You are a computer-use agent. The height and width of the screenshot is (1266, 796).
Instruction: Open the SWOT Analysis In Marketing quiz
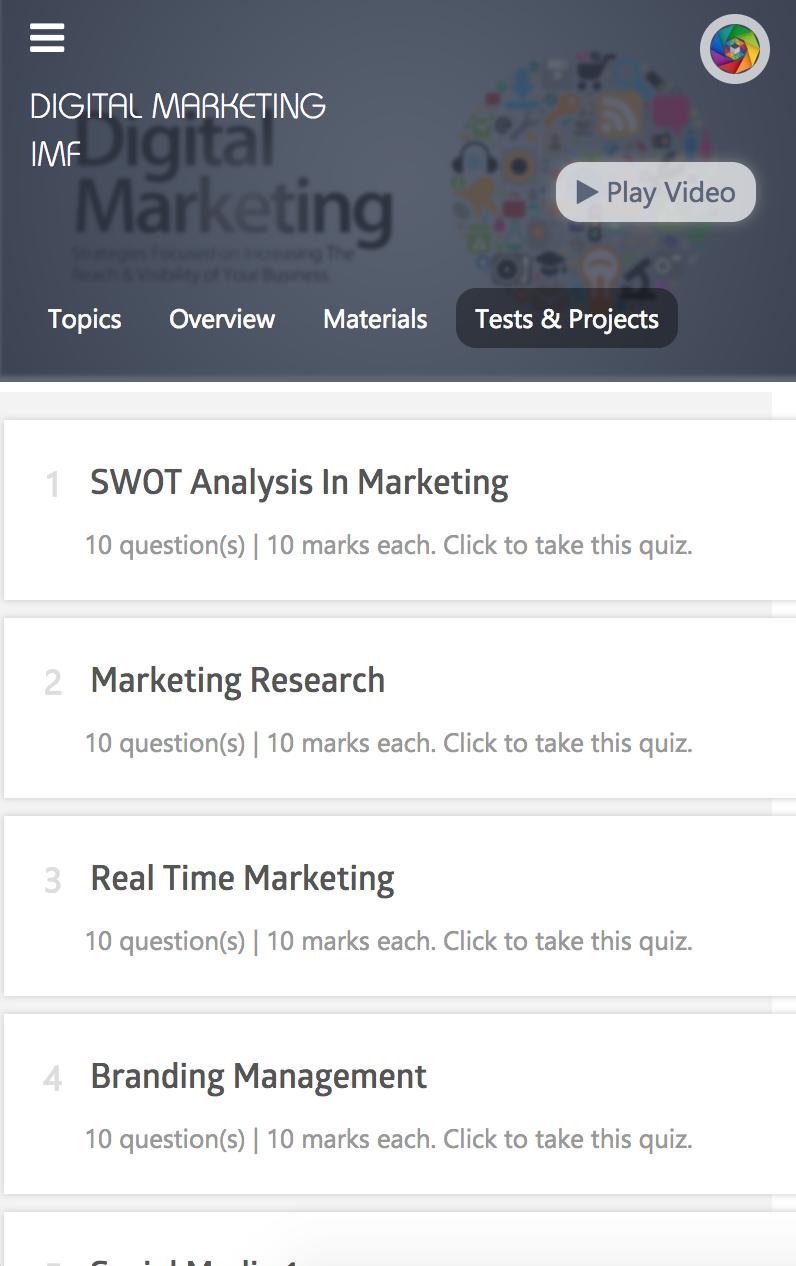tap(299, 483)
